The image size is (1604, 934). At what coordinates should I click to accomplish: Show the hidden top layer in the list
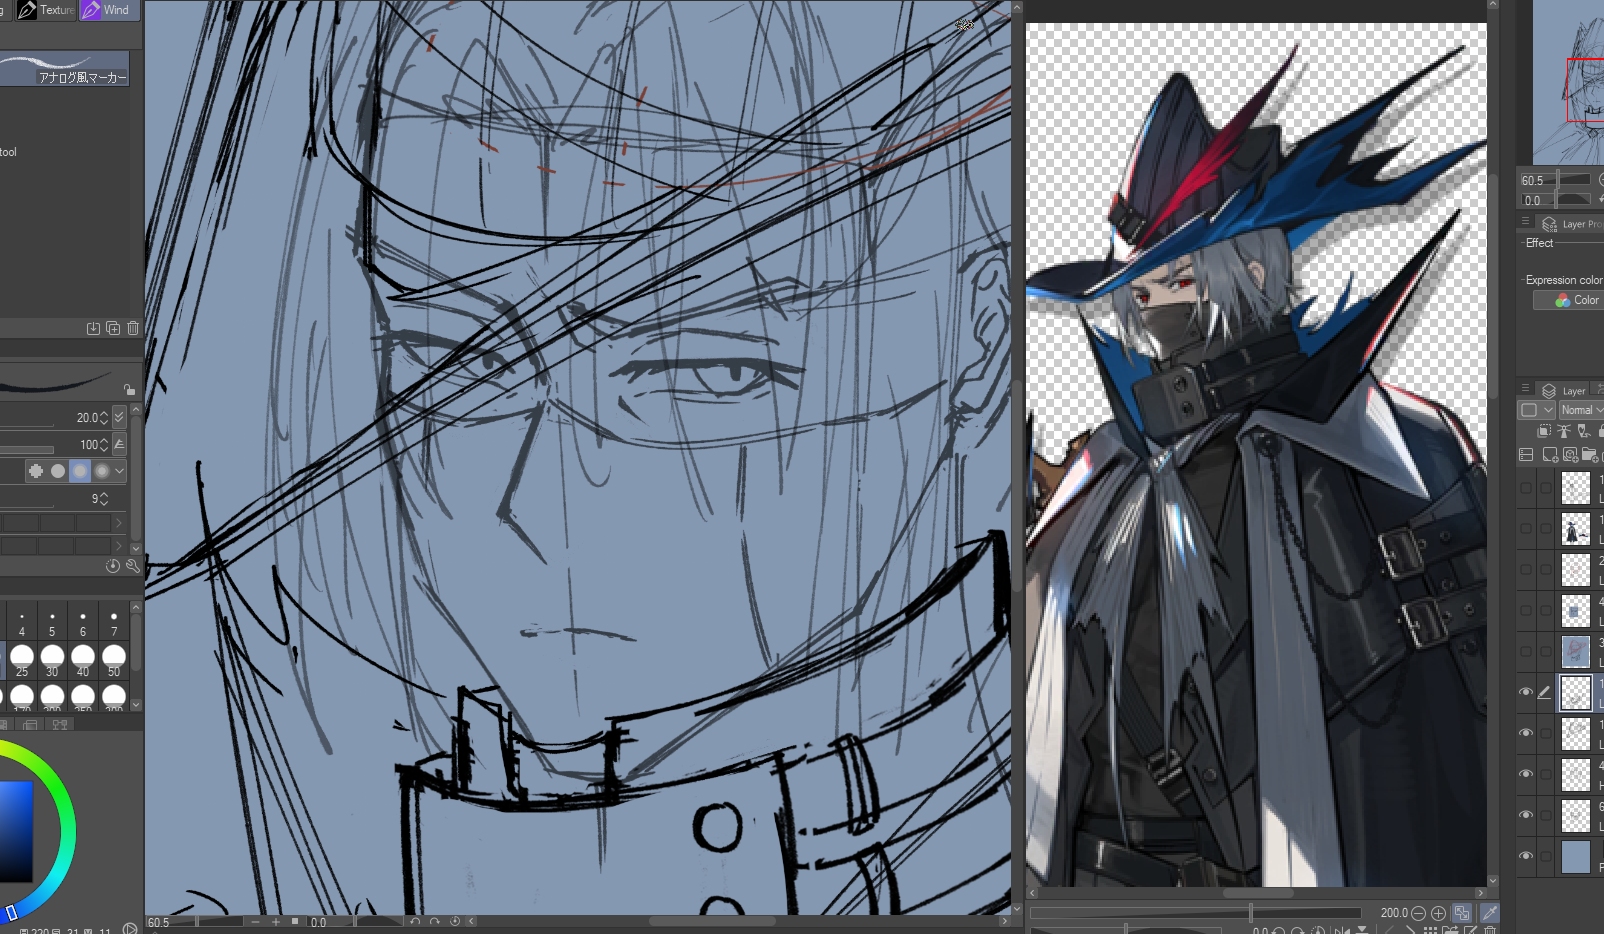pyautogui.click(x=1525, y=488)
